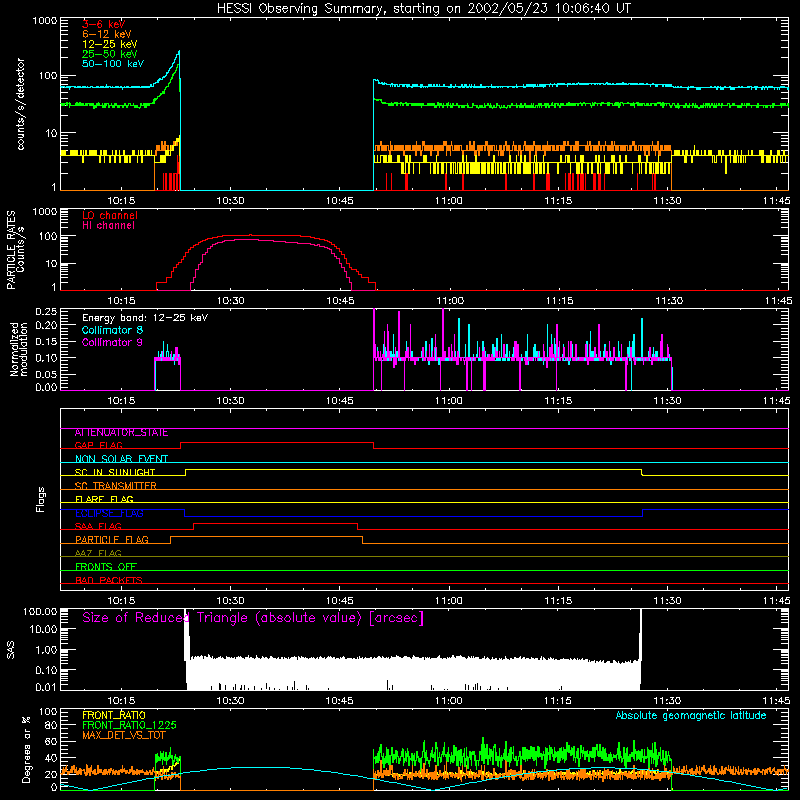This screenshot has width=800, height=800.
Task: Select the MAX_DET_VS_TOT legend label
Action: (124, 735)
